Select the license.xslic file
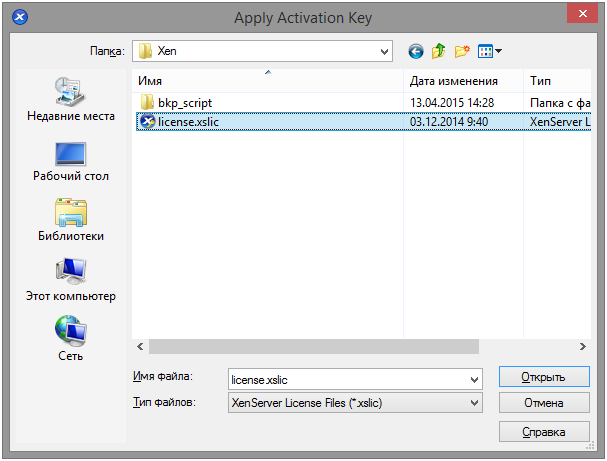This screenshot has width=607, height=461. [x=187, y=121]
